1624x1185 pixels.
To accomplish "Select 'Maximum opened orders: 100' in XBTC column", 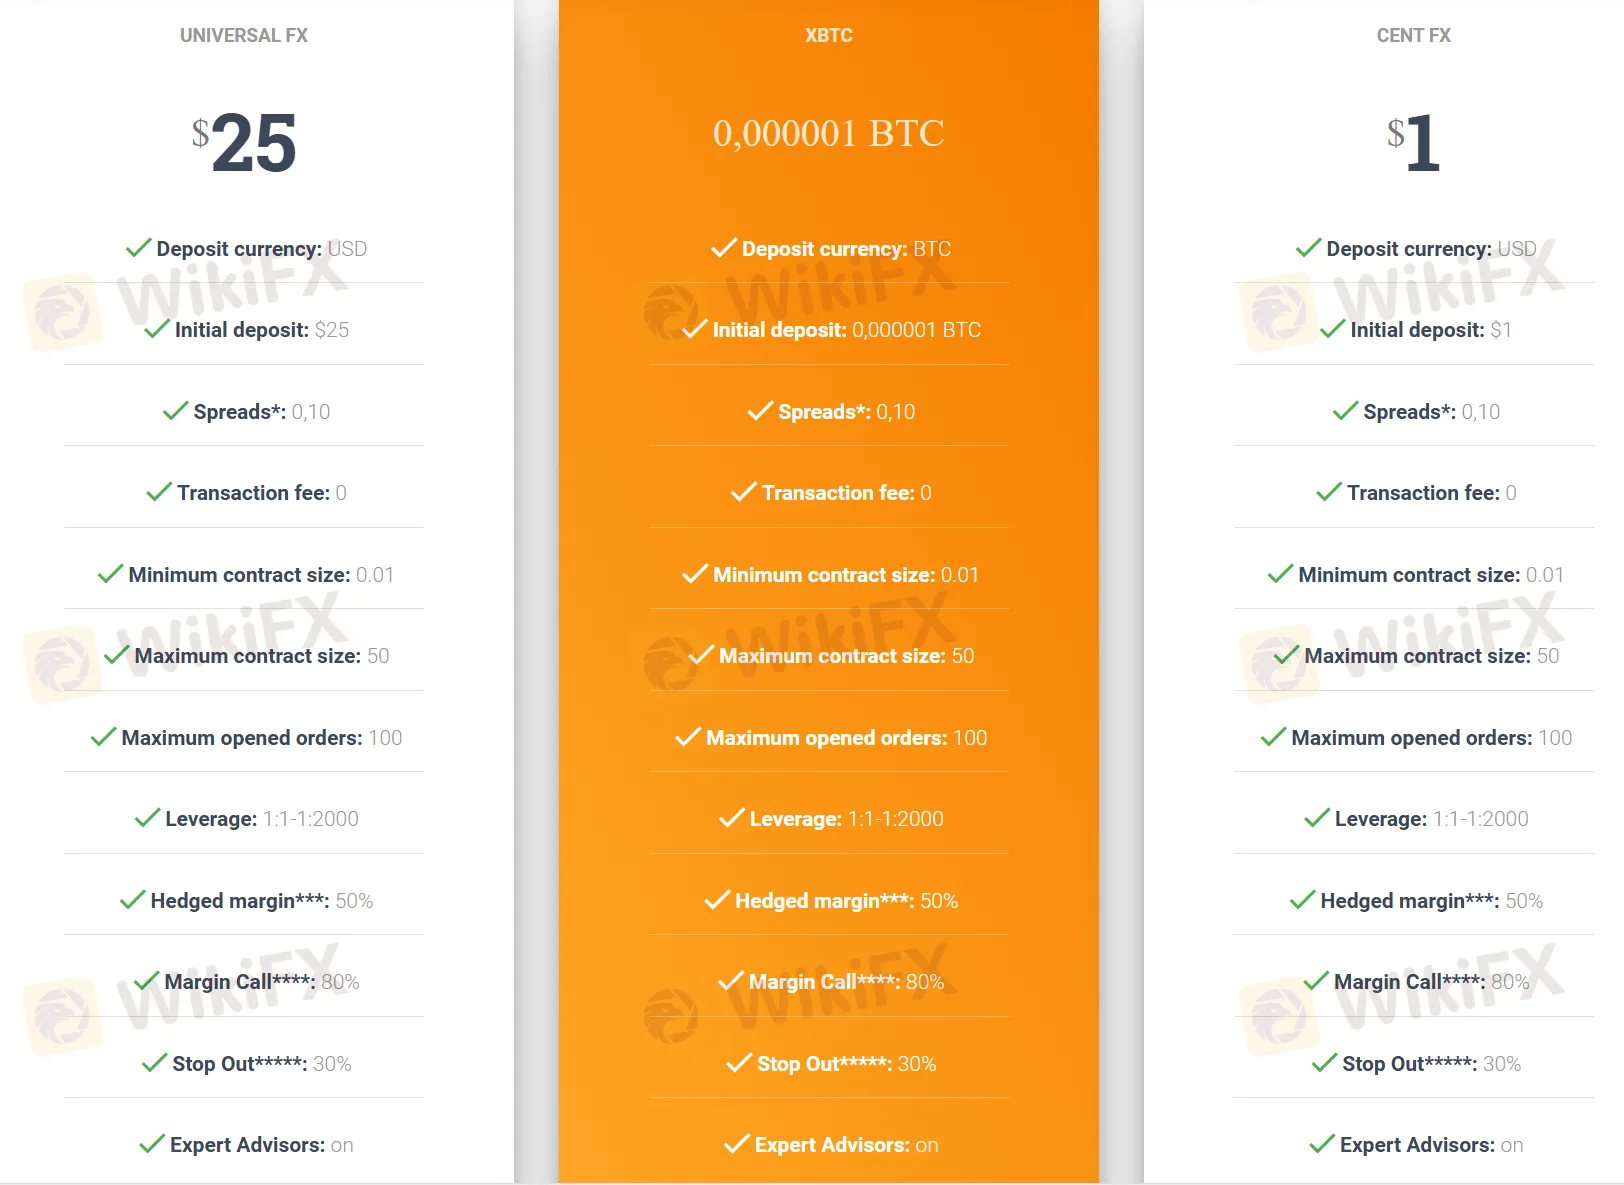I will 847,738.
